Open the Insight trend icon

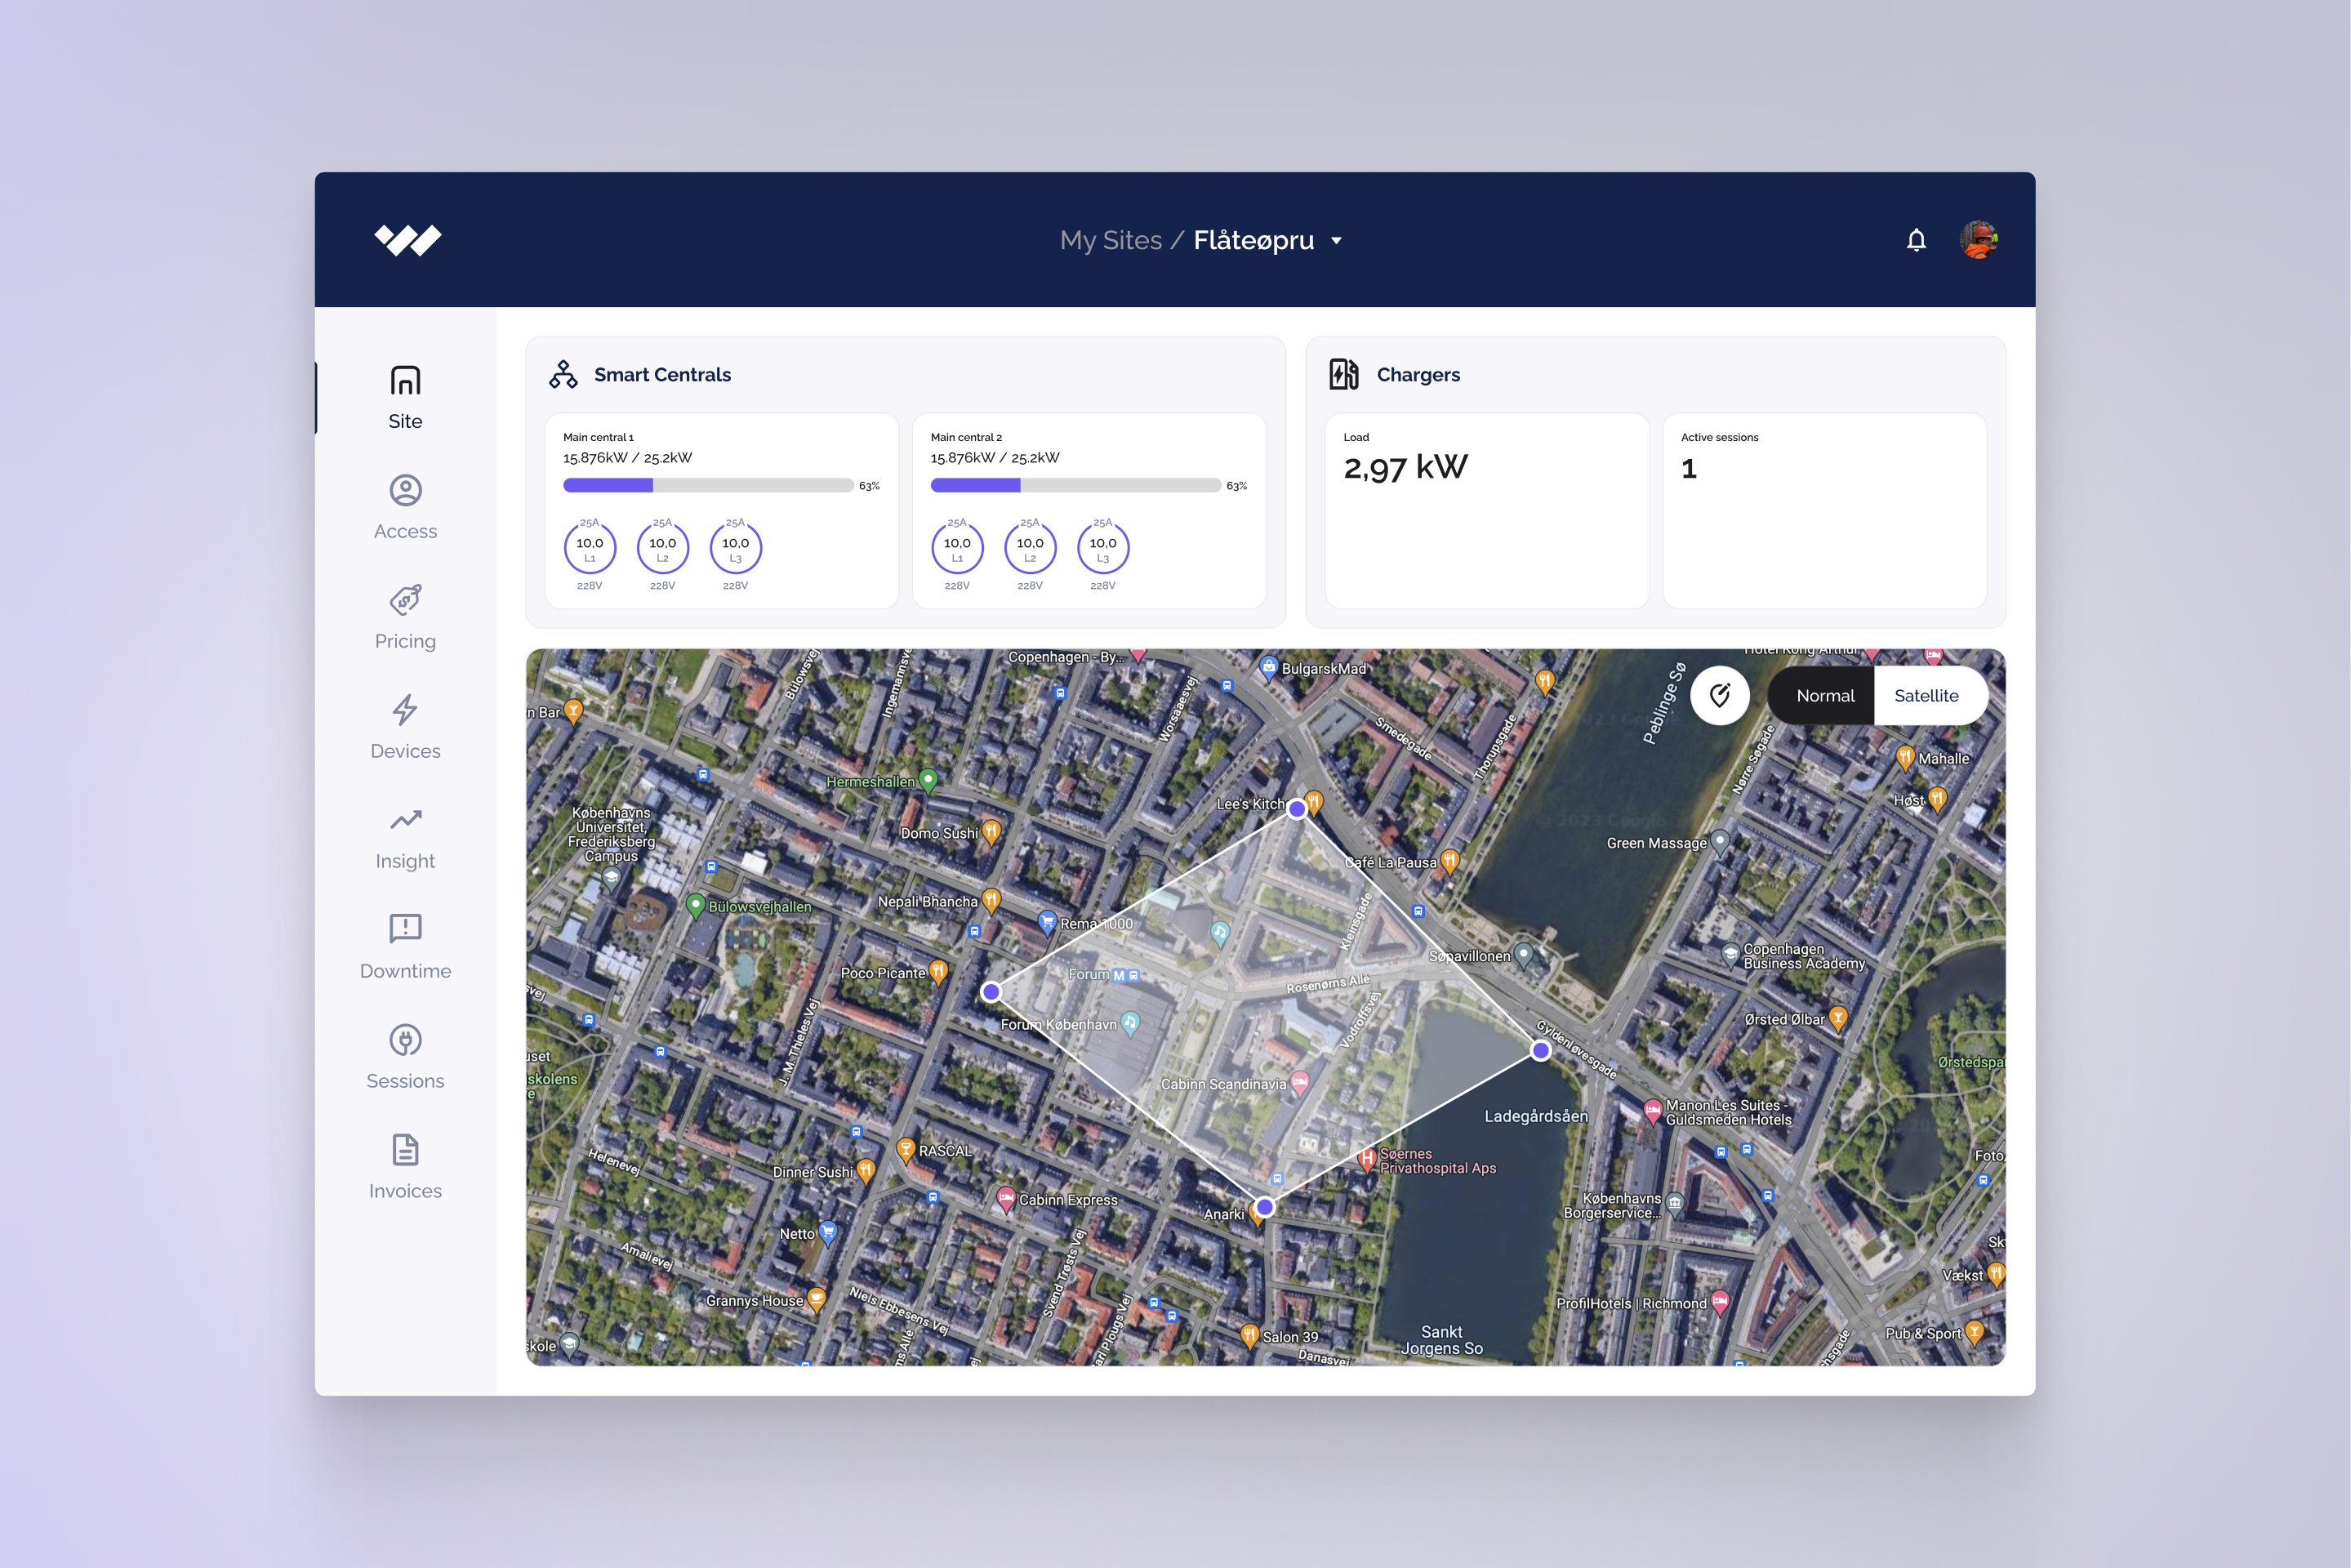coord(405,820)
